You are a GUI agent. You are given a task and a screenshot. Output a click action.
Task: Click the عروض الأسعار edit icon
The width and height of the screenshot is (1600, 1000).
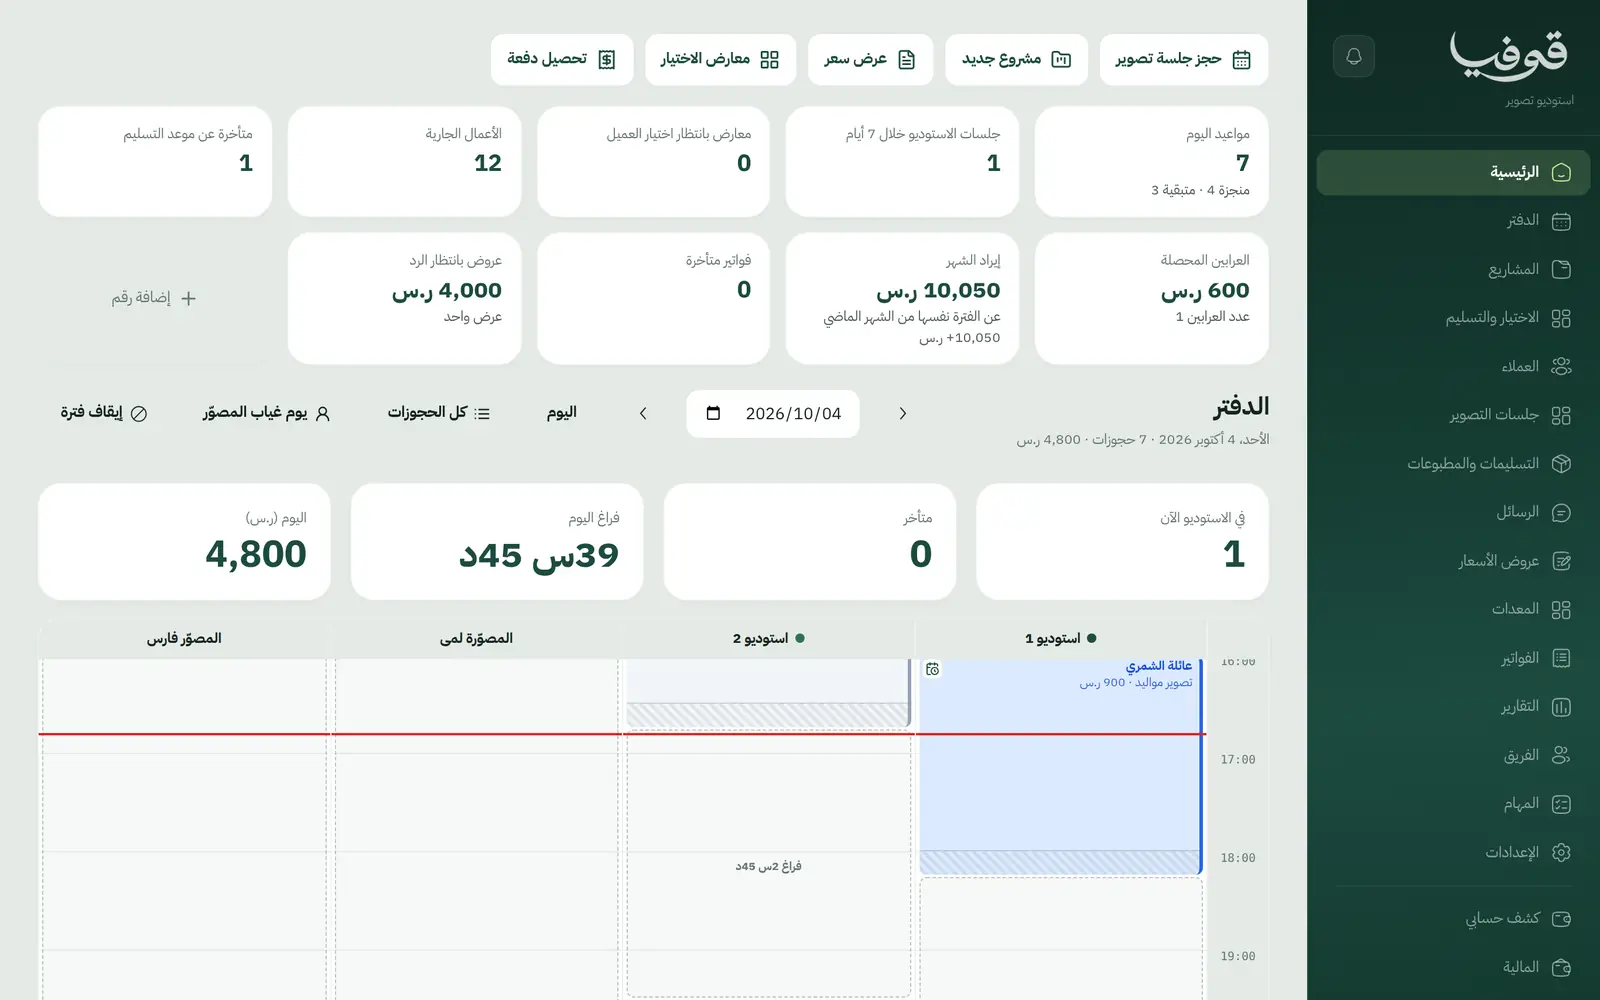tap(1561, 561)
